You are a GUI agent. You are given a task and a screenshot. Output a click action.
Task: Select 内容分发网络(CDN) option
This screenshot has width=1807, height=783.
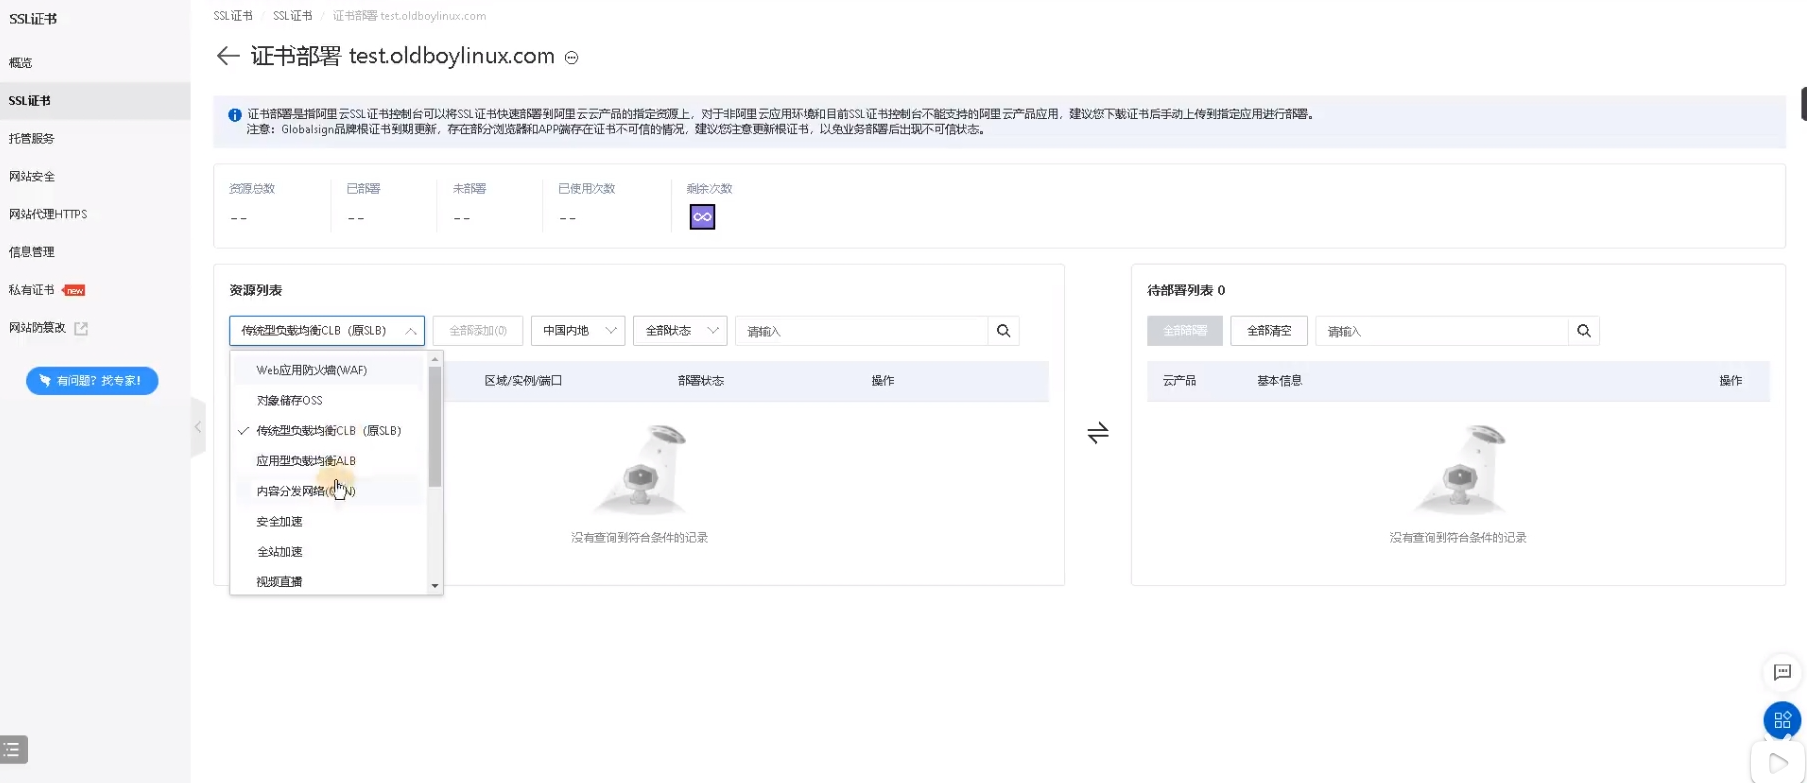(x=328, y=491)
